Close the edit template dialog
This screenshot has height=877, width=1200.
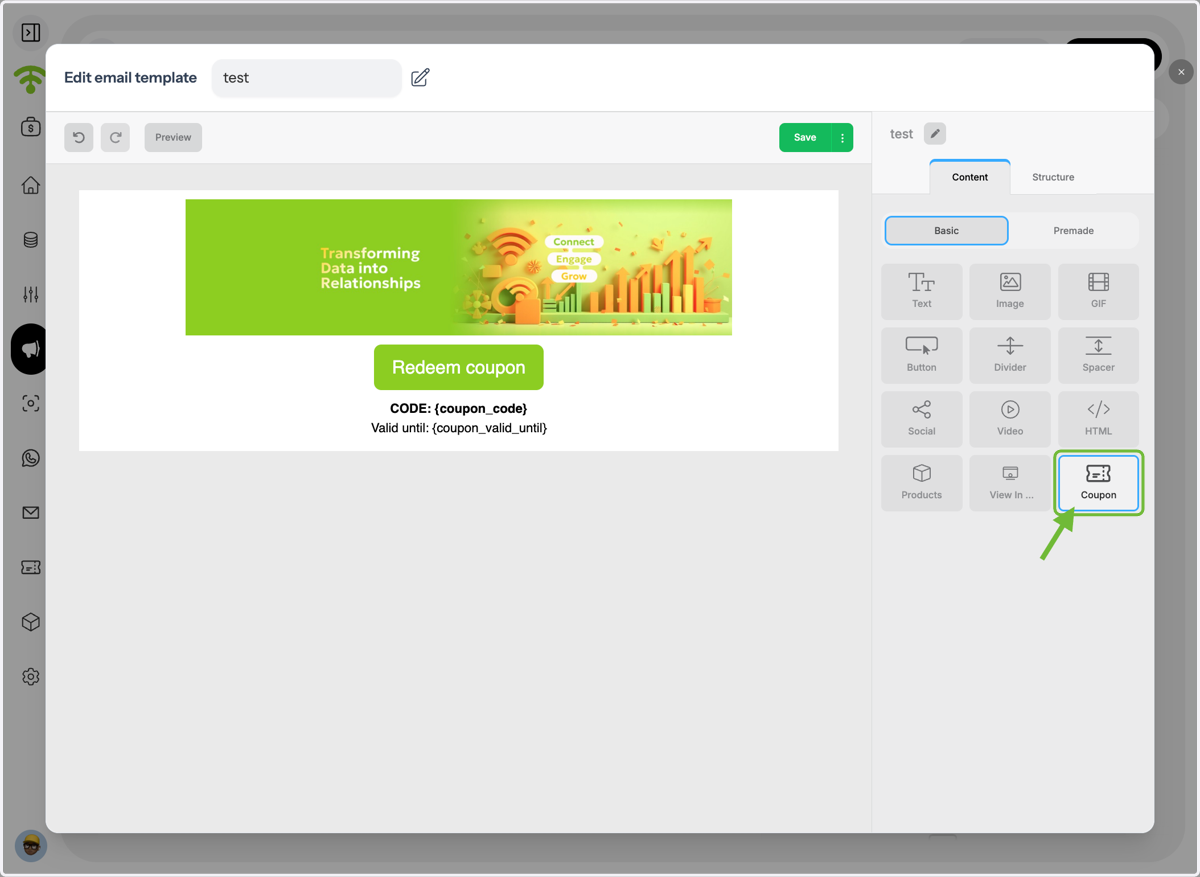point(1181,72)
